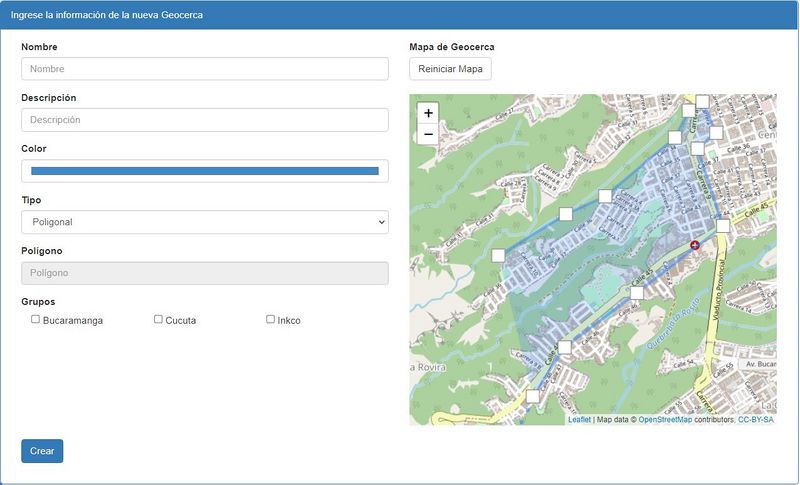Viewport: 800px width, 485px height.
Task: Zoom out on the geofence map
Action: 428,134
